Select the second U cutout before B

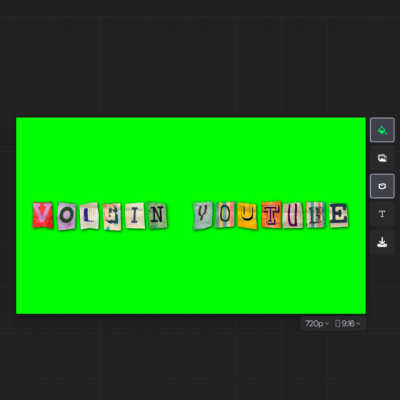(293, 215)
